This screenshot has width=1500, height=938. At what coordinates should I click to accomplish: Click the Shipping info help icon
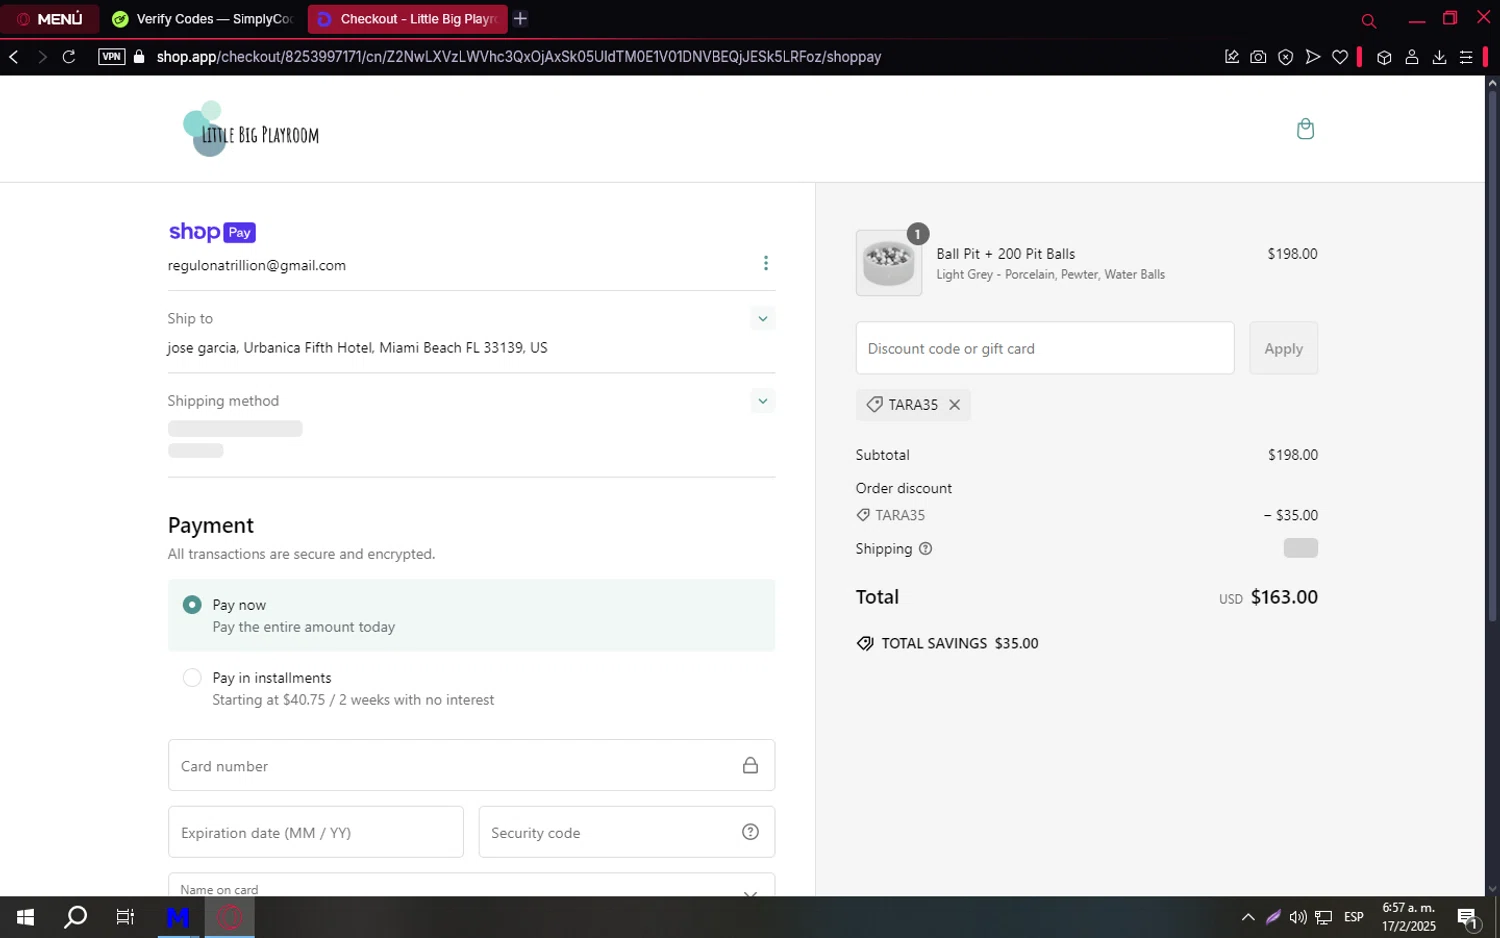(x=925, y=549)
